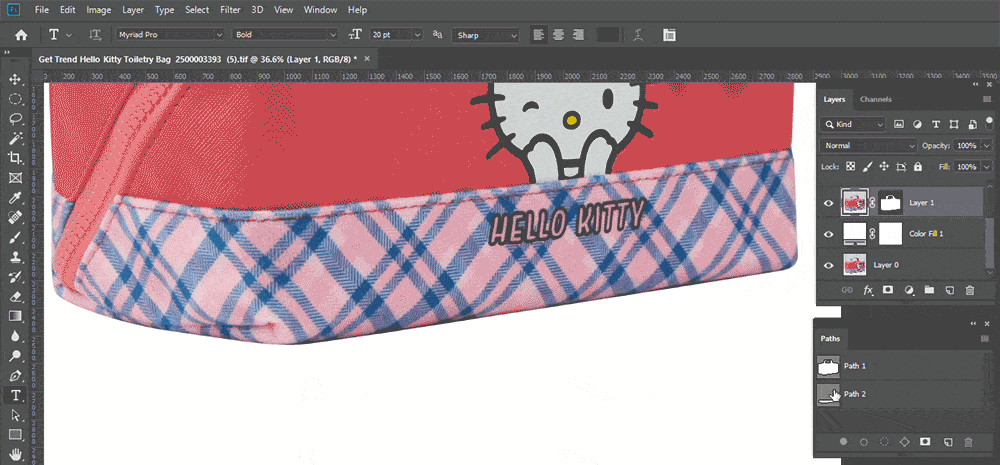Select the Spot Healing Brush tool
This screenshot has height=465, width=1000.
(x=15, y=218)
